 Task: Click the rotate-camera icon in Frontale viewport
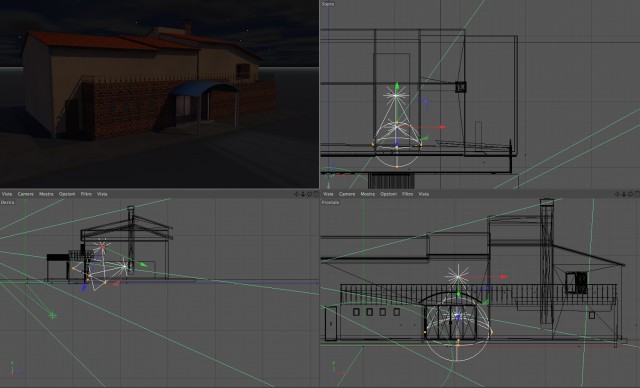pos(631,194)
